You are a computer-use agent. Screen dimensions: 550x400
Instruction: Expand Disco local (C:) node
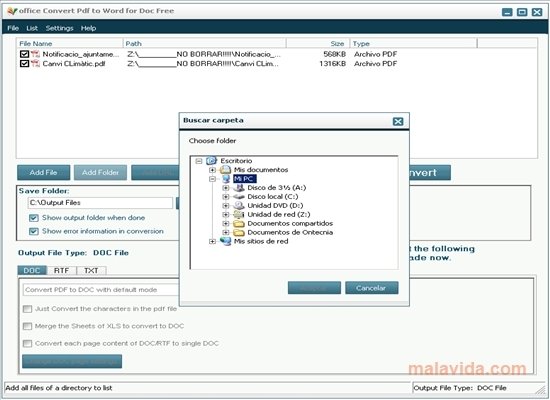pyautogui.click(x=226, y=197)
